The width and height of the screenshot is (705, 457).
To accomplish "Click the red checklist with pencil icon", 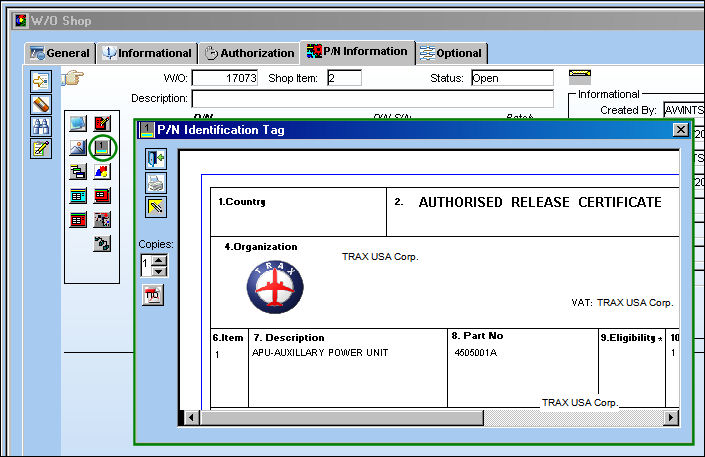I will 103,123.
